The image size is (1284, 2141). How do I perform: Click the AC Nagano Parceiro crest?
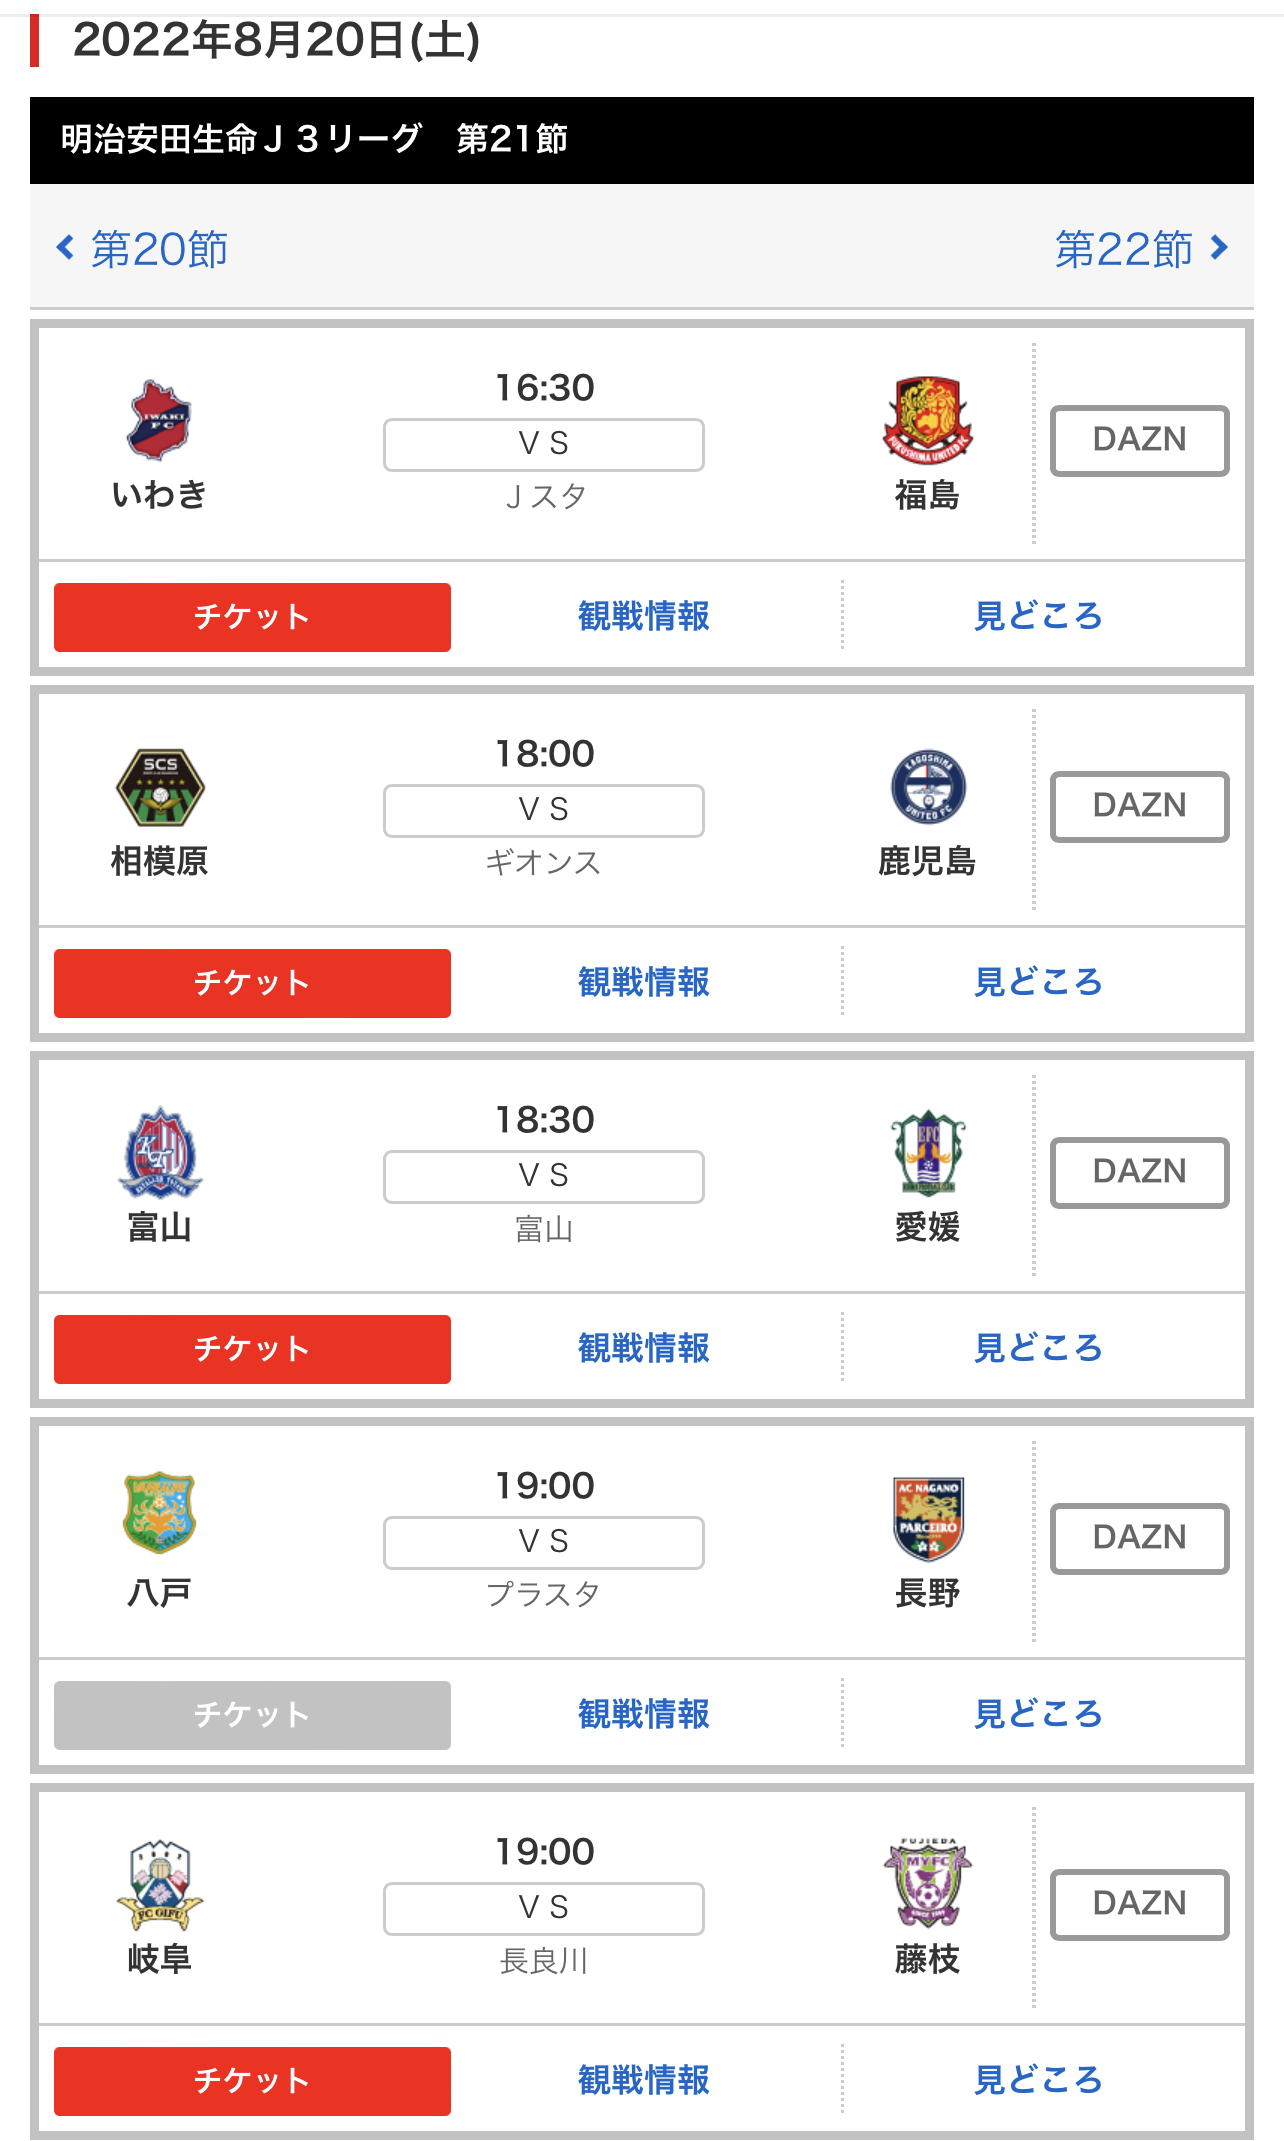[x=927, y=1518]
